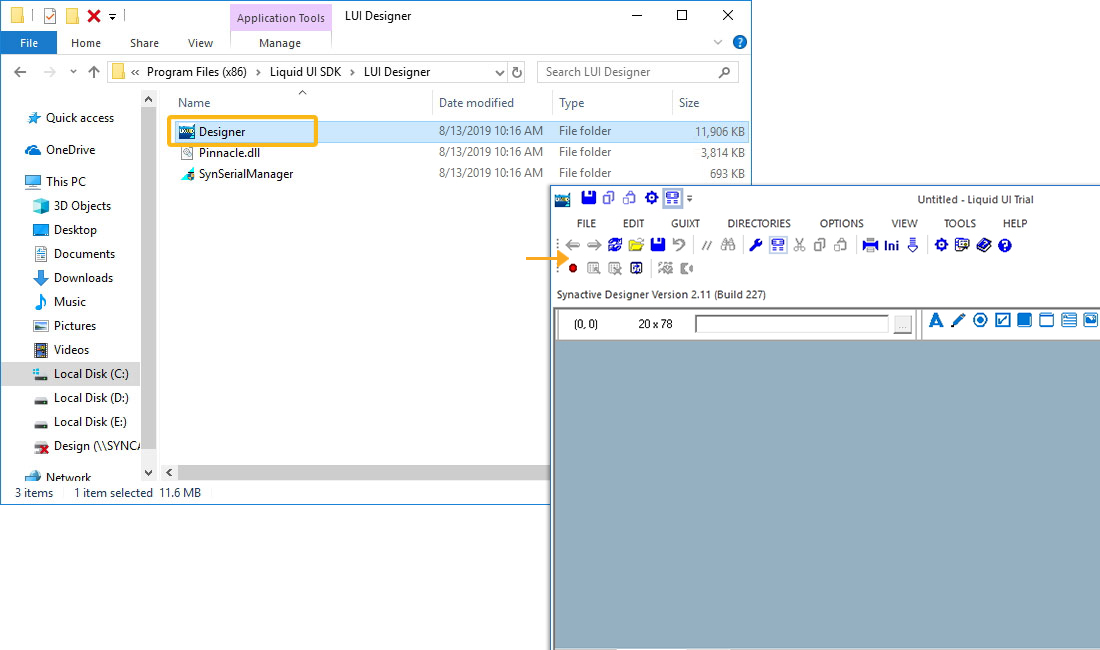
Task: Click the copy icon in Designer's main toolbar
Action: (x=819, y=245)
